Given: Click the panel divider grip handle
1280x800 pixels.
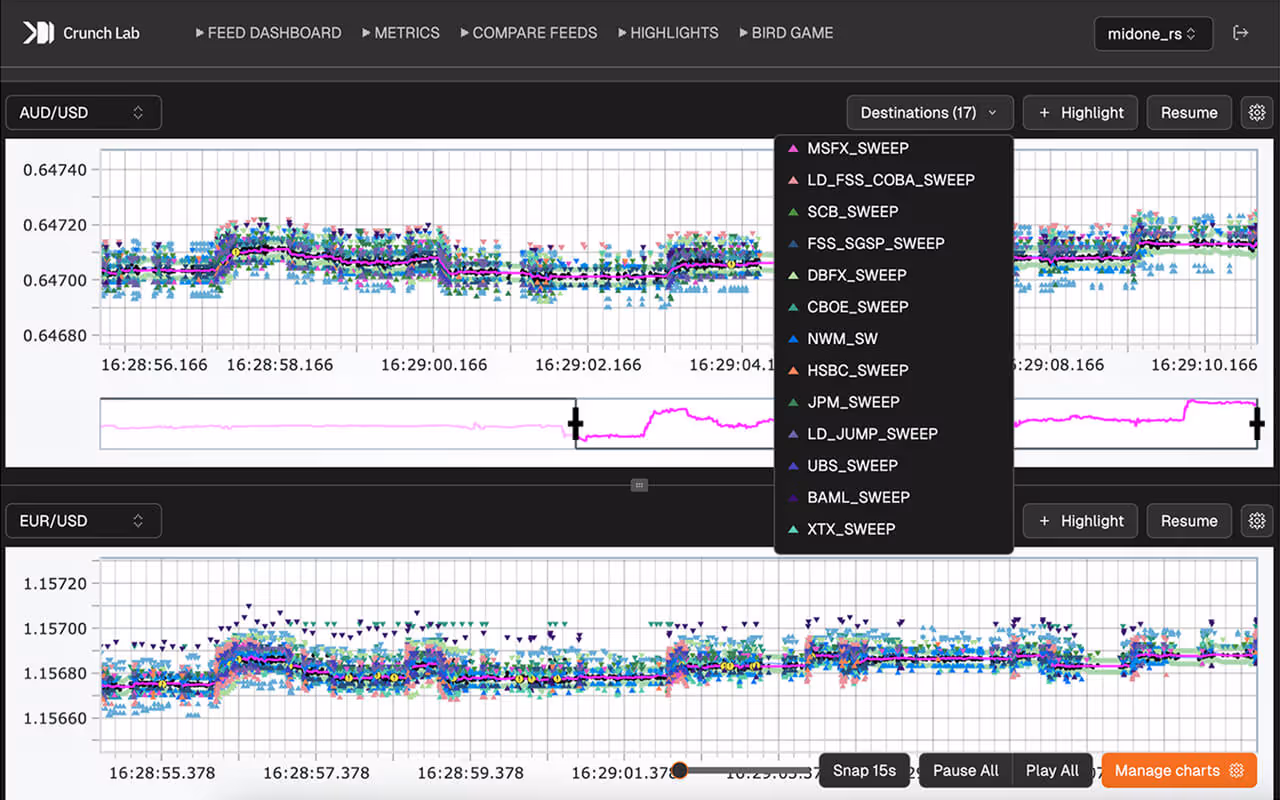Looking at the screenshot, I should pyautogui.click(x=640, y=485).
